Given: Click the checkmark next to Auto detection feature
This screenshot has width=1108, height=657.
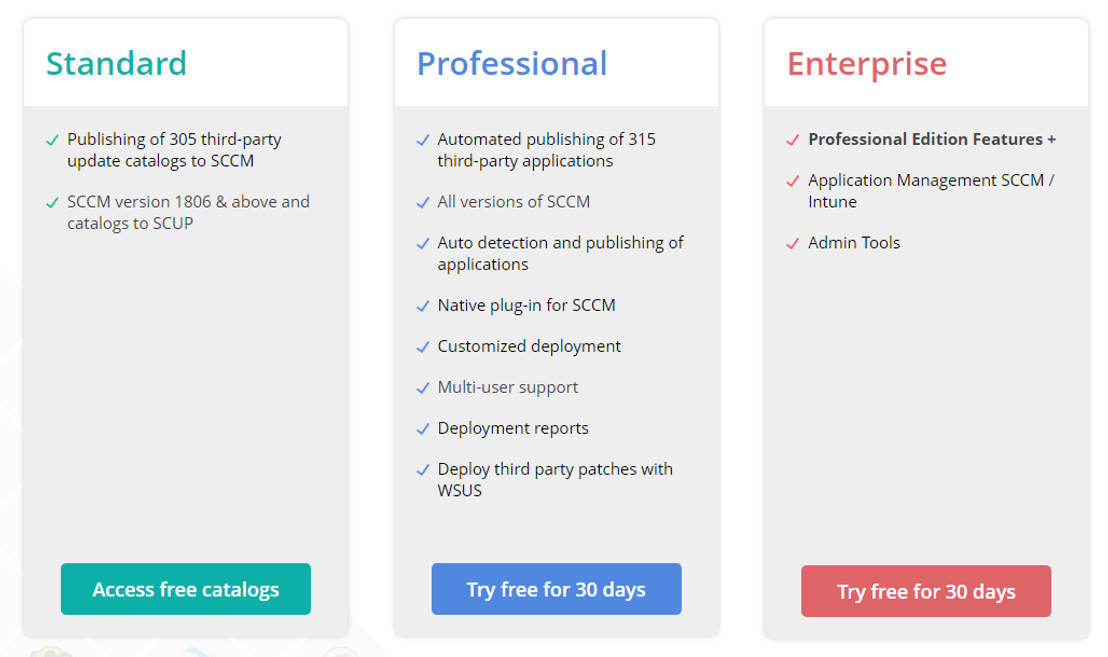Looking at the screenshot, I should click(423, 242).
